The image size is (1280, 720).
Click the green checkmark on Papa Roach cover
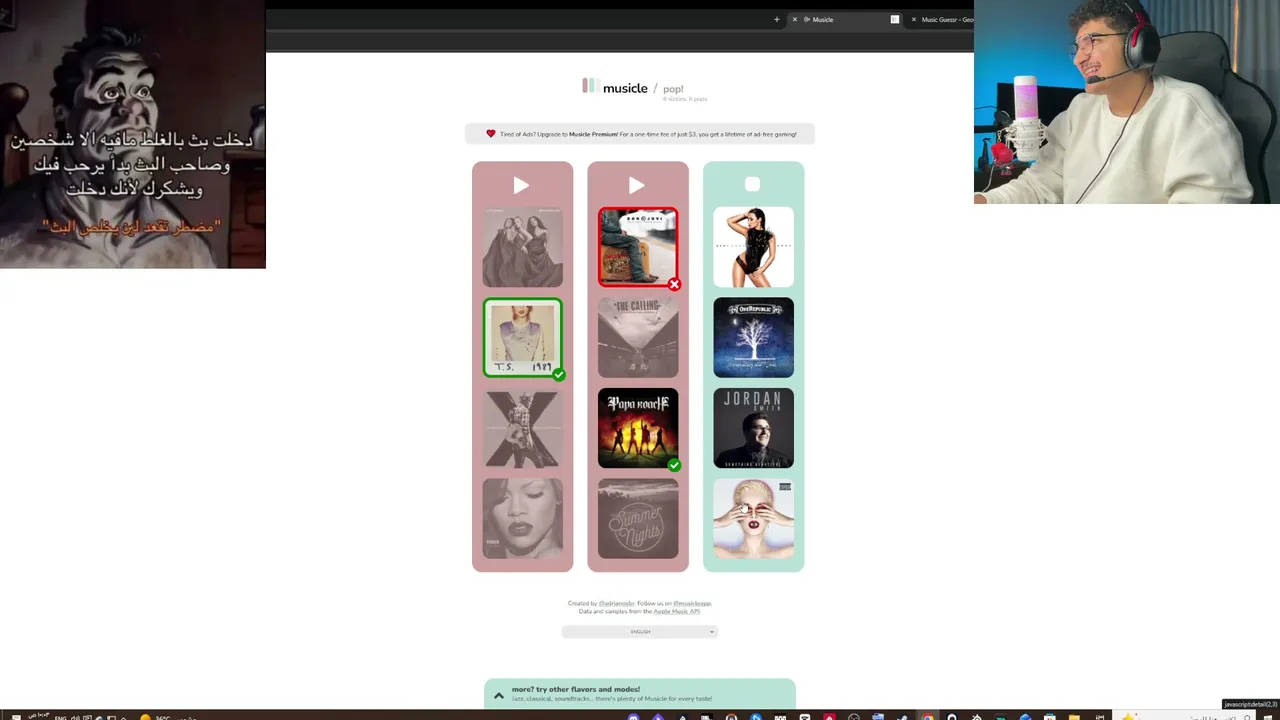point(675,465)
